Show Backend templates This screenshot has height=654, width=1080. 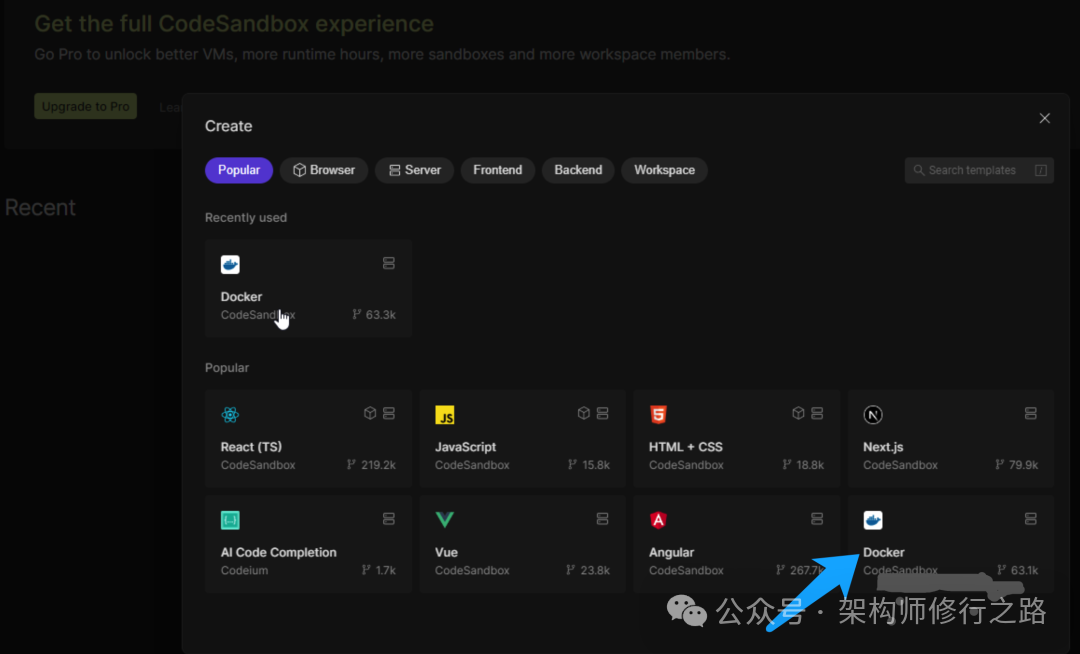(x=578, y=170)
